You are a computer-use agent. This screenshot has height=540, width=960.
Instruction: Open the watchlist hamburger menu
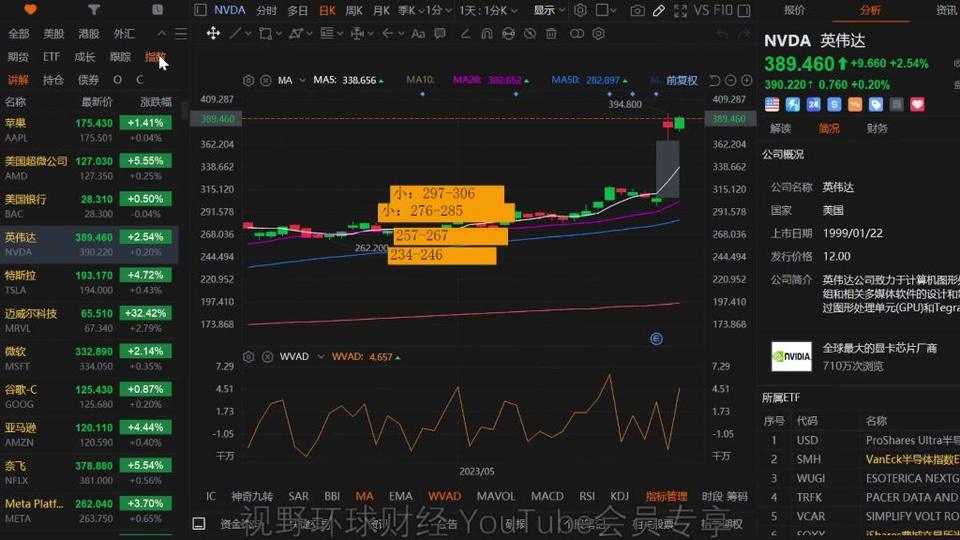(181, 34)
